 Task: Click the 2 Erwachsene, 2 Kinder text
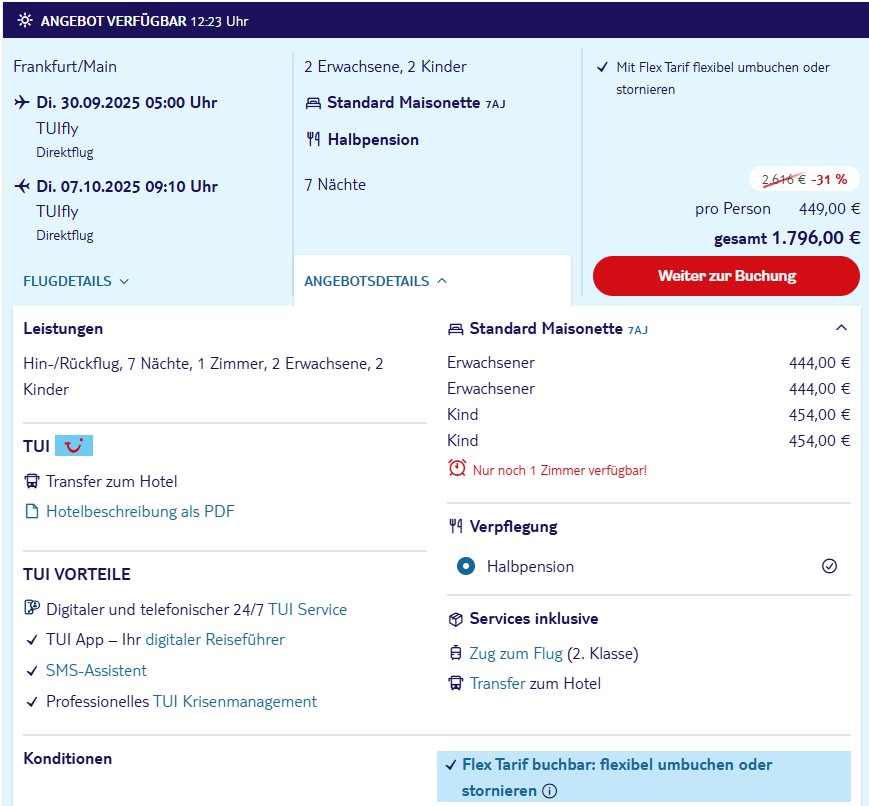(x=385, y=67)
